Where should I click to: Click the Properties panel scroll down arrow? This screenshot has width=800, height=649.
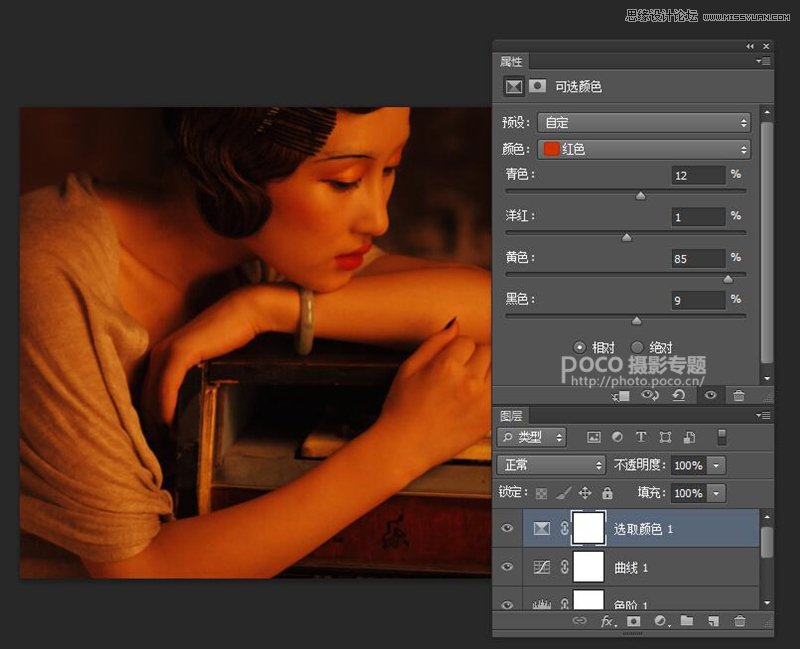click(767, 379)
